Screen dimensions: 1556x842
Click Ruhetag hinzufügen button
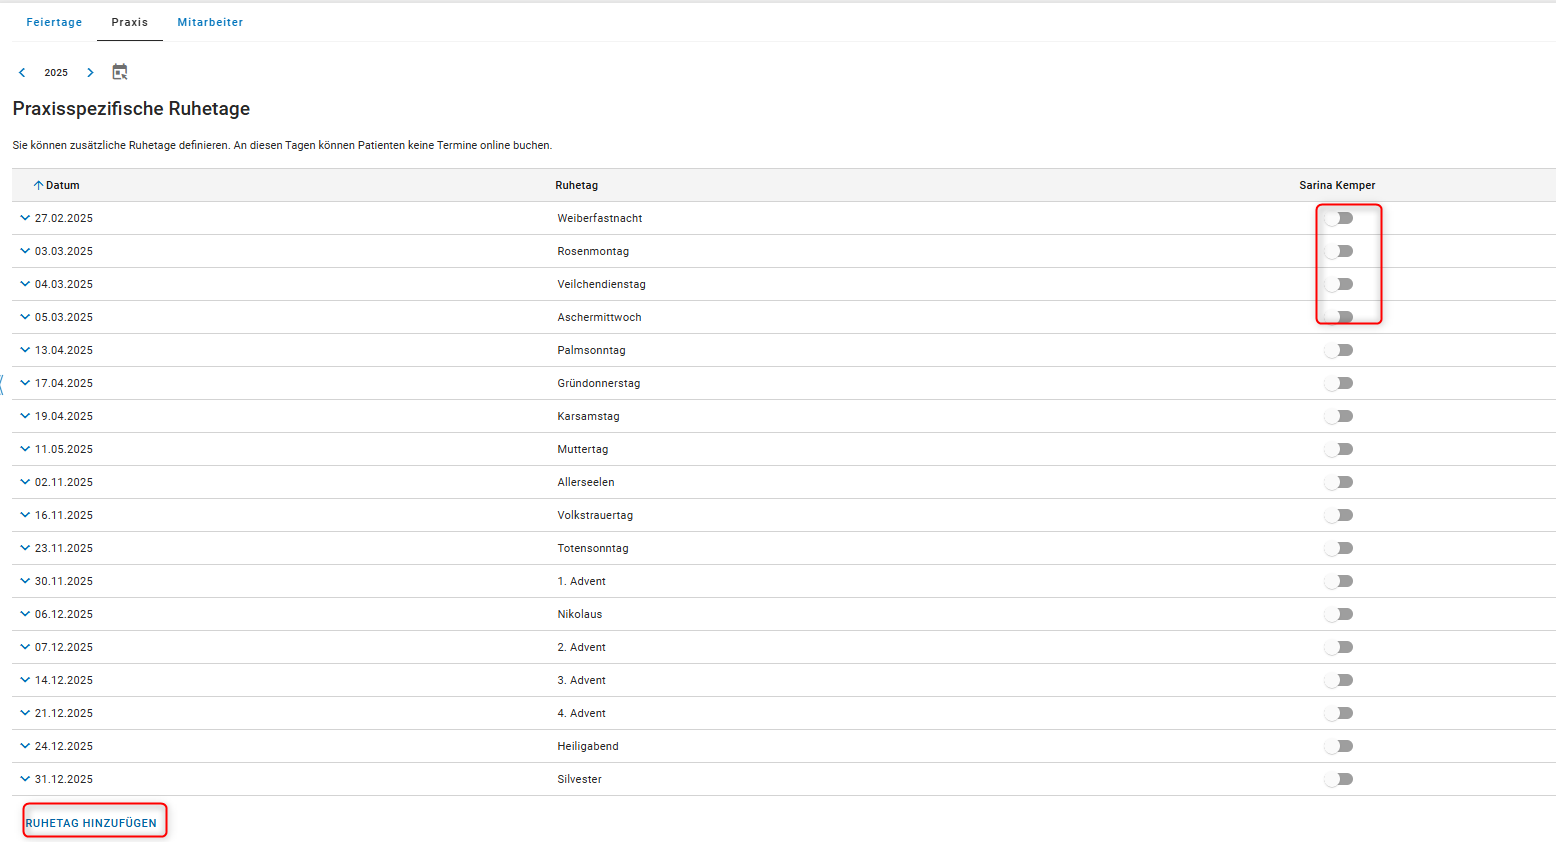92,823
